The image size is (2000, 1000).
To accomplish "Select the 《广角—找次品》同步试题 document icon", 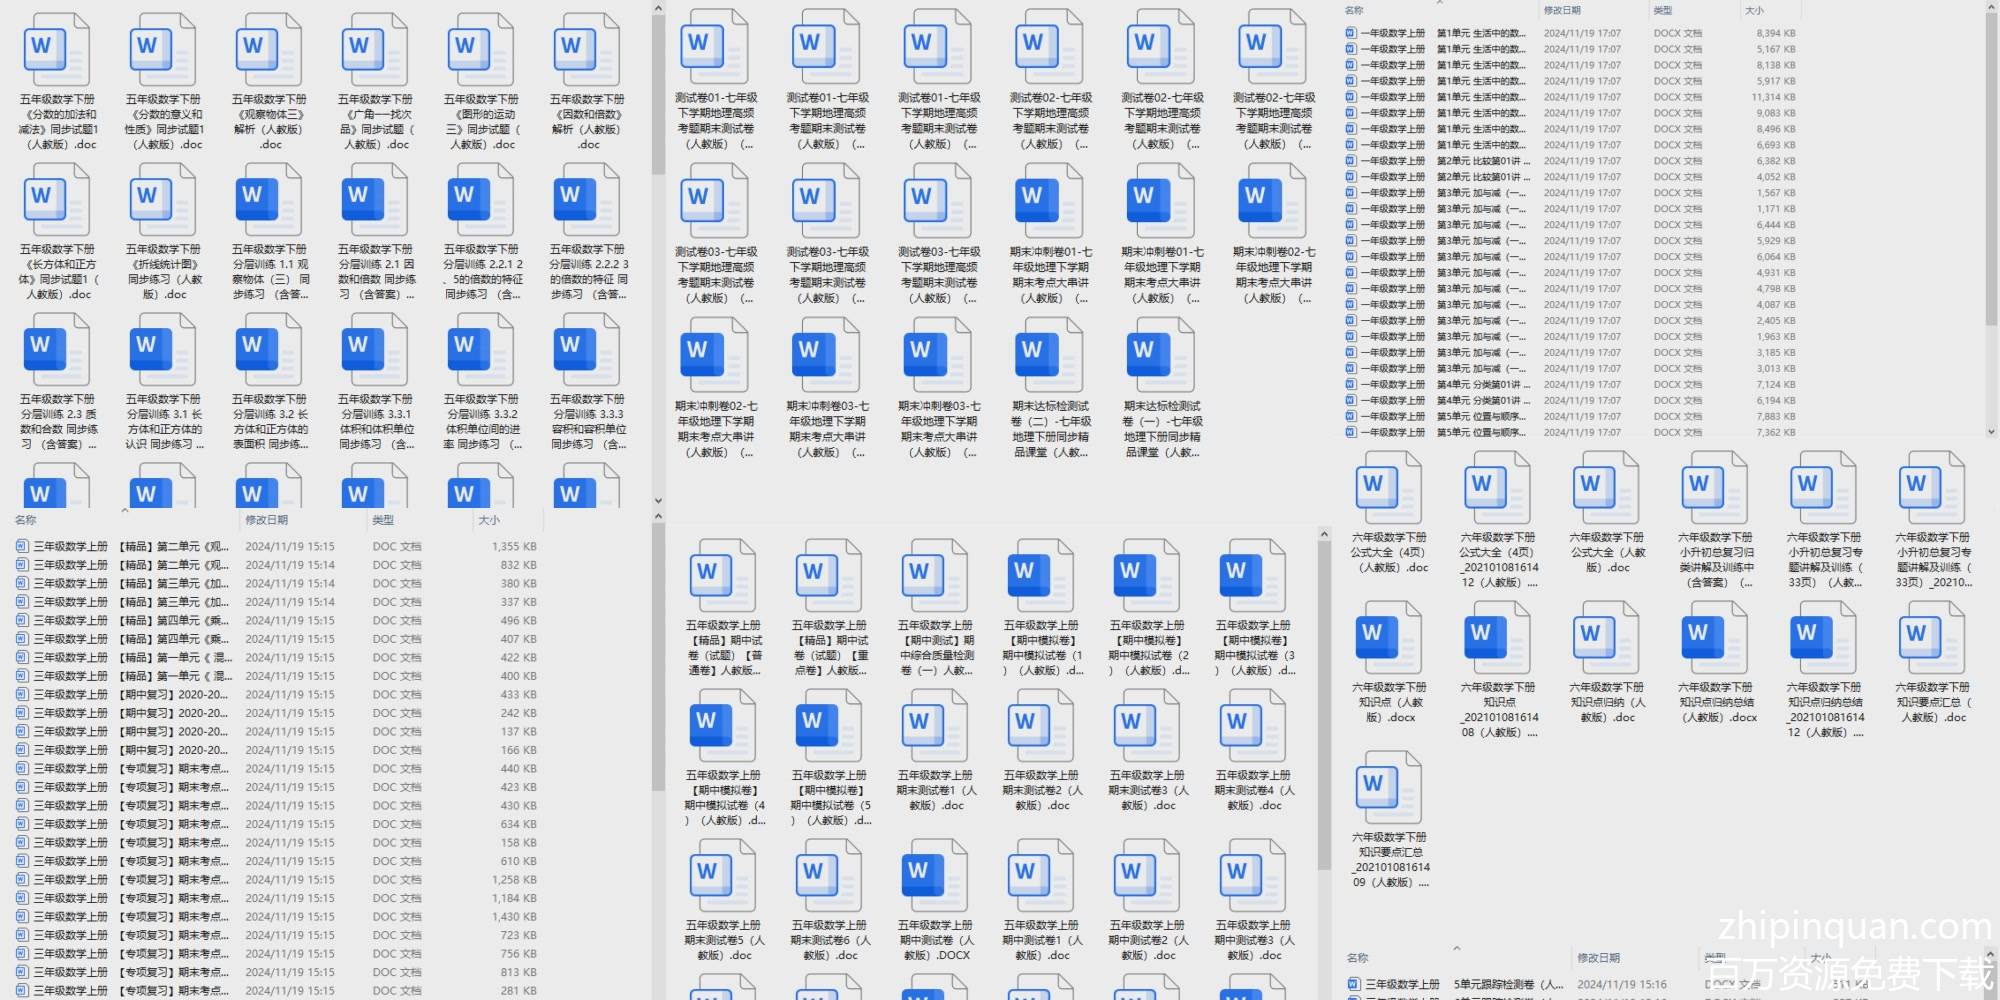I will 374,50.
